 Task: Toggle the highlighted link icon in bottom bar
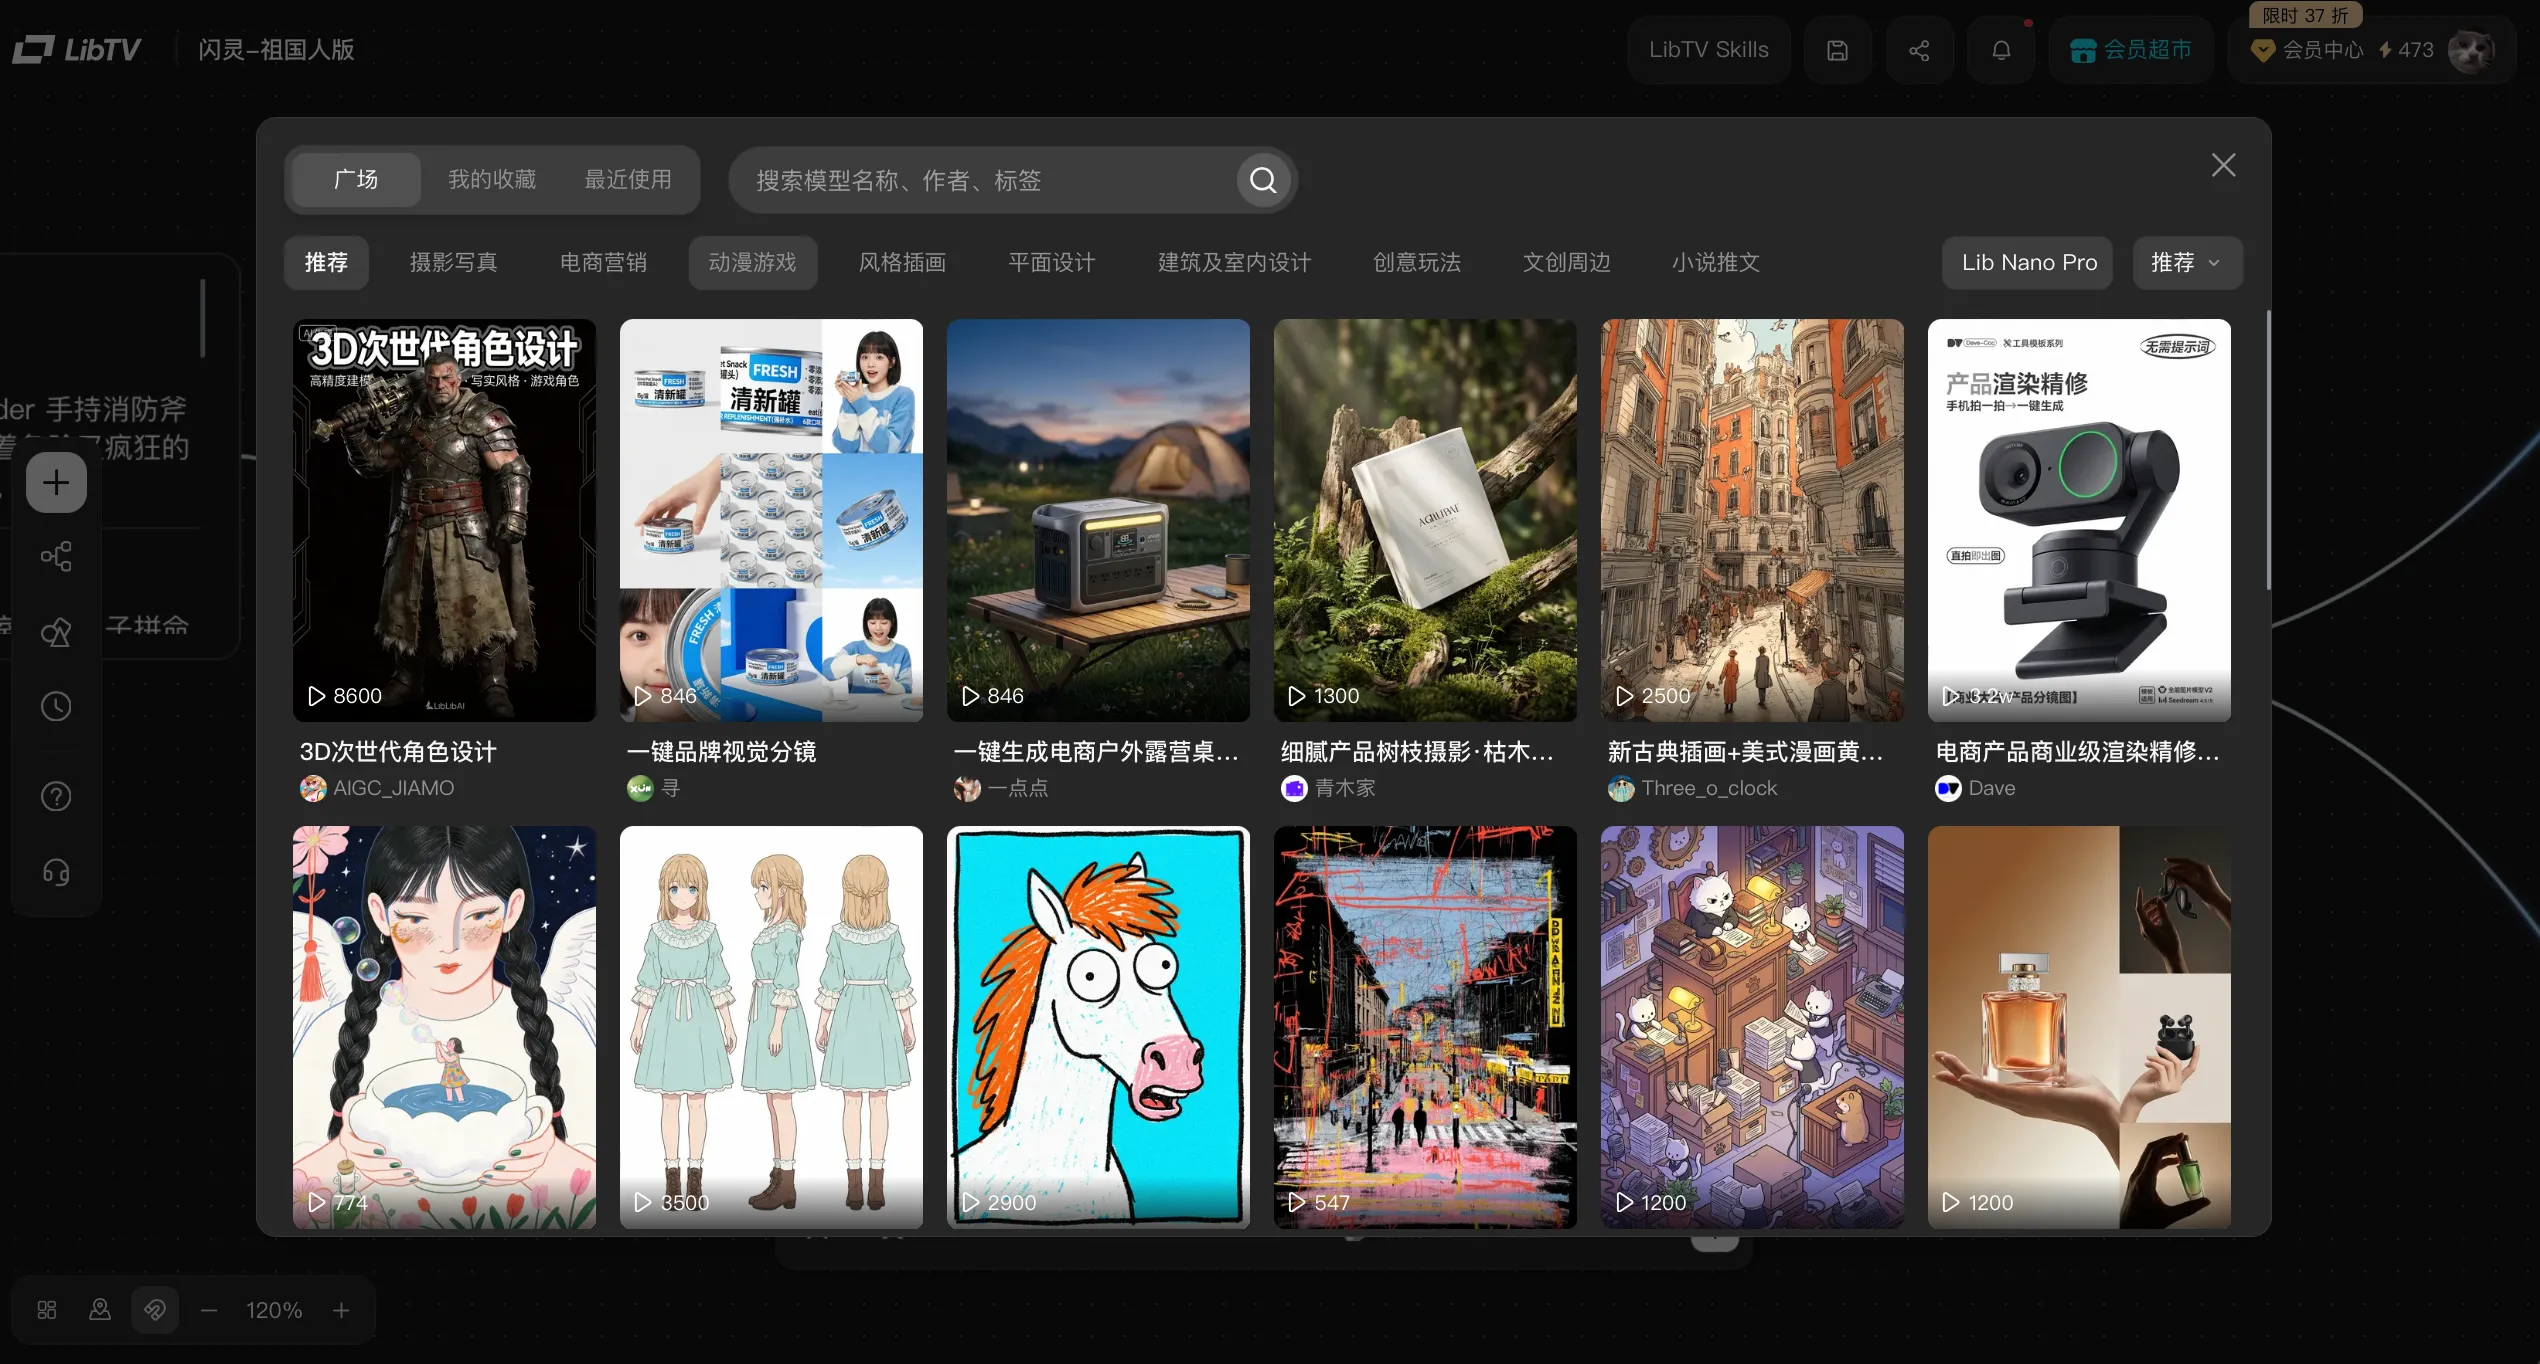(x=155, y=1310)
